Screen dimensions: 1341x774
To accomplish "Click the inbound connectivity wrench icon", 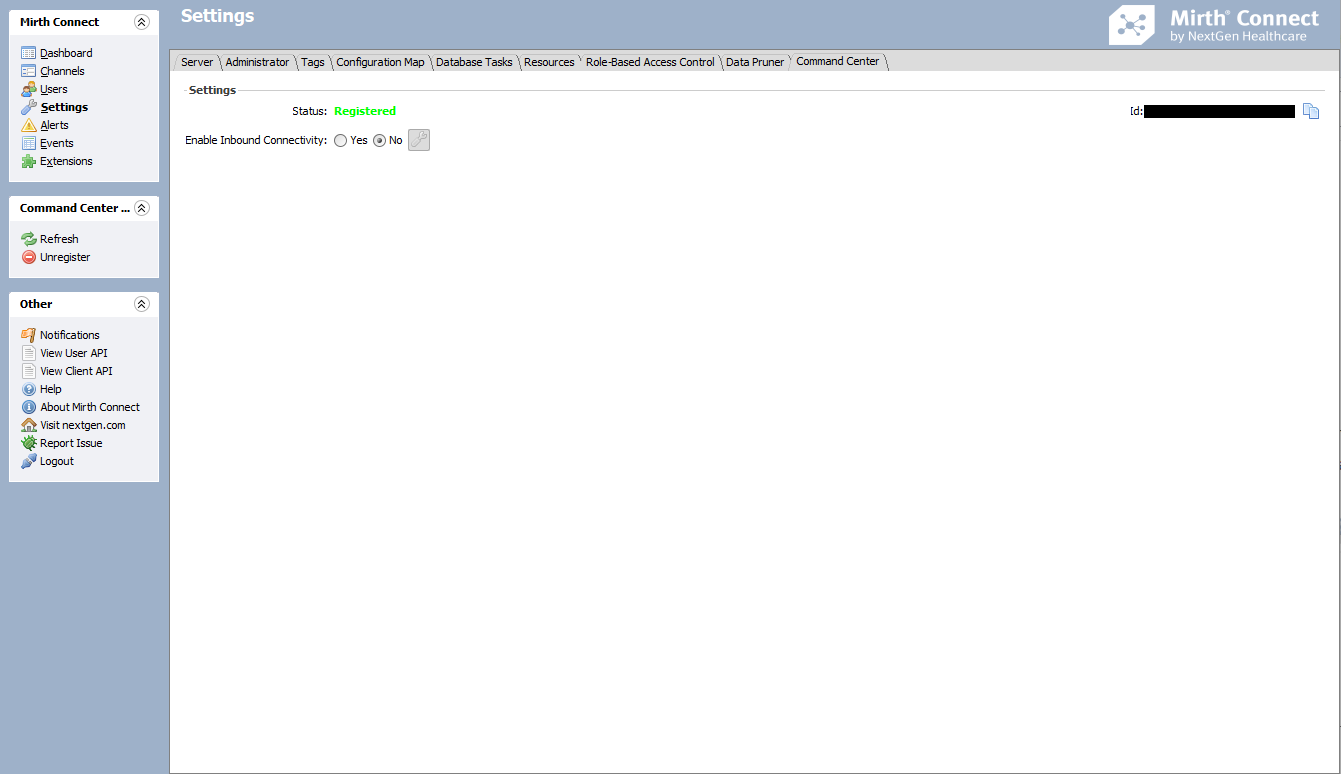I will [x=419, y=140].
